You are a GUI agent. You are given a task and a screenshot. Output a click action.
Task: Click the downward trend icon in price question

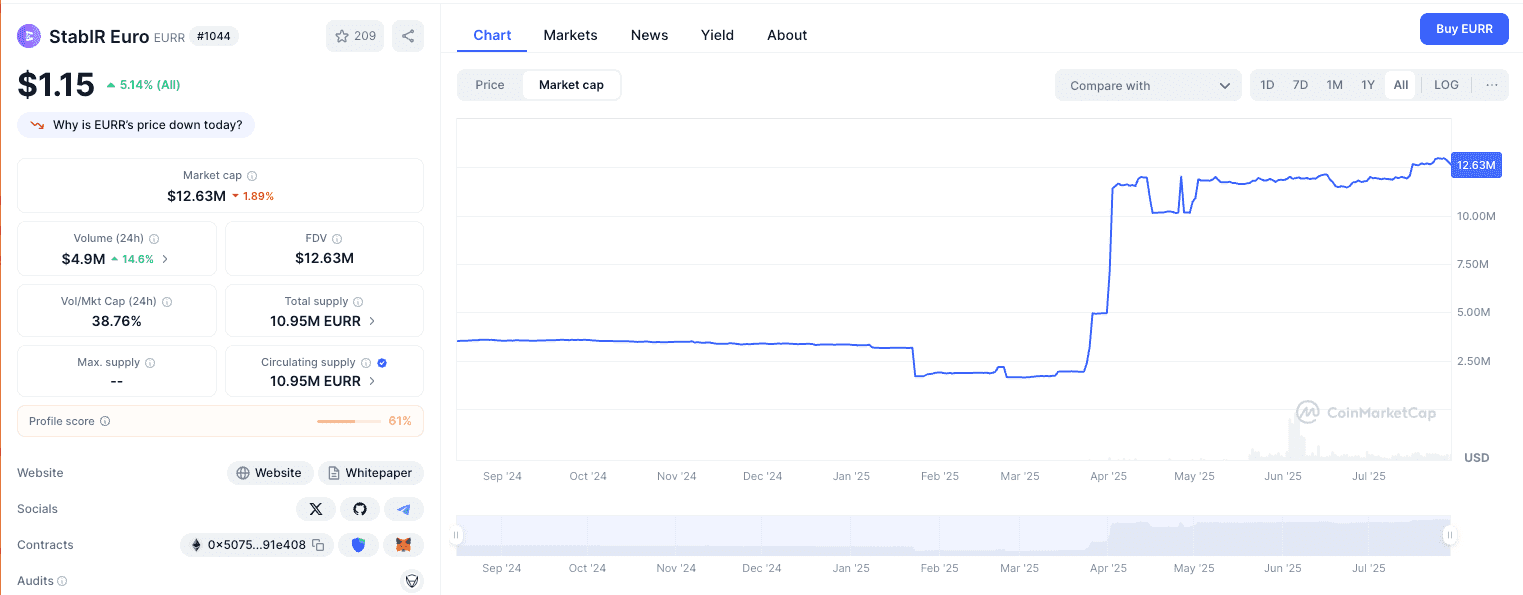tap(38, 125)
